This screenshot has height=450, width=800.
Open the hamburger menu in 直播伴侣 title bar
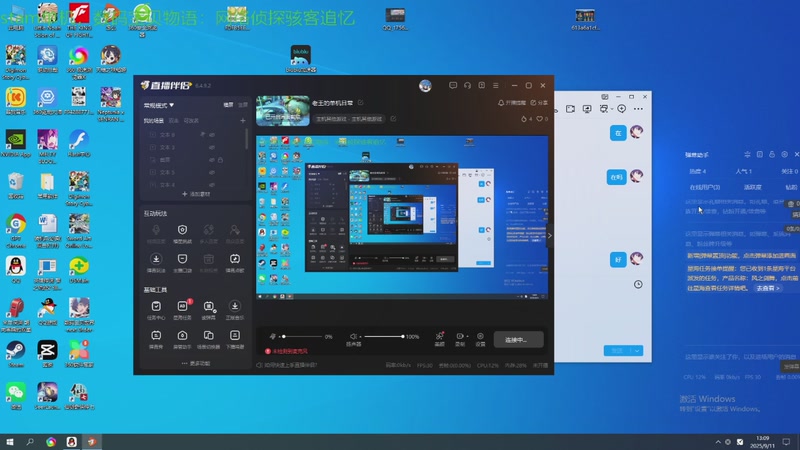[x=495, y=85]
